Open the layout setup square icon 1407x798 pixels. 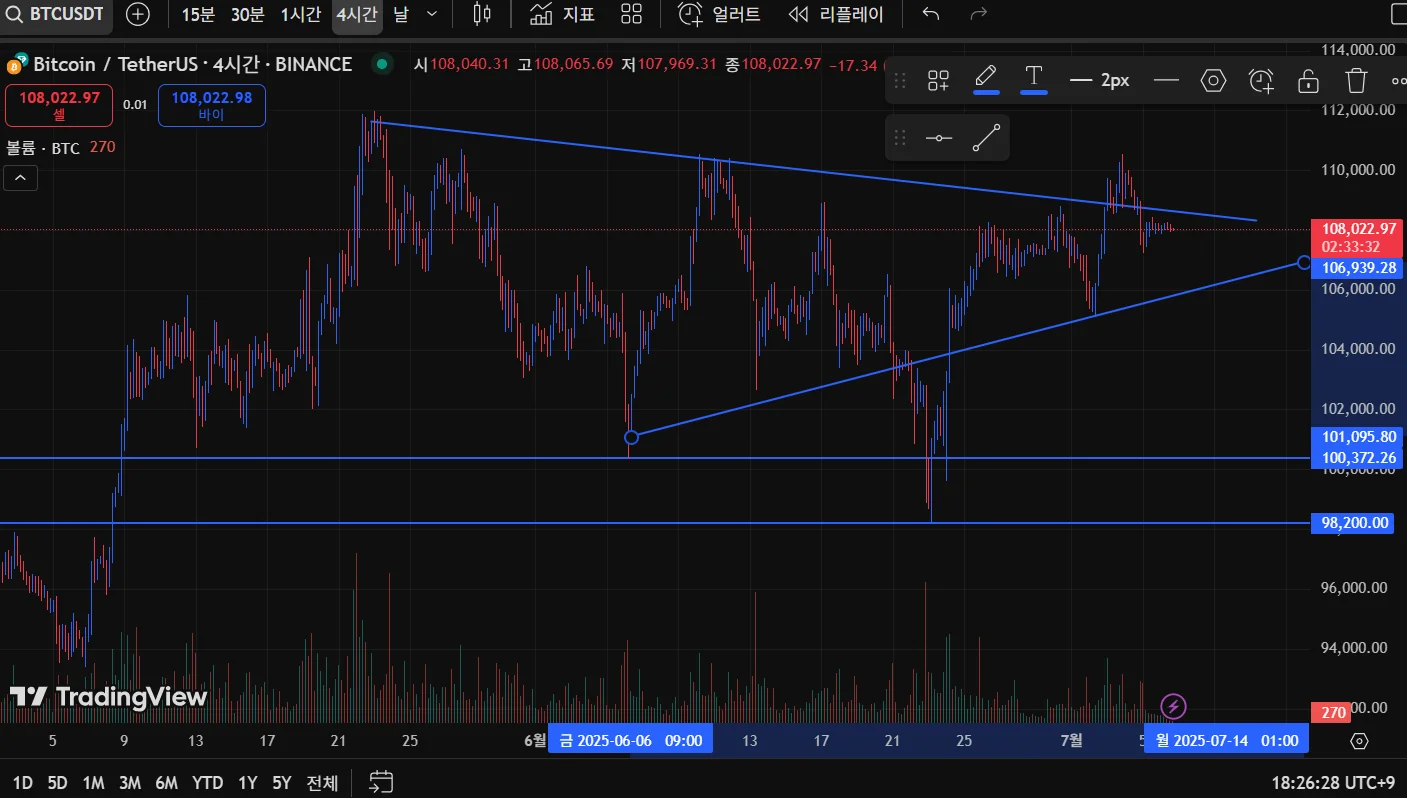(1398, 14)
